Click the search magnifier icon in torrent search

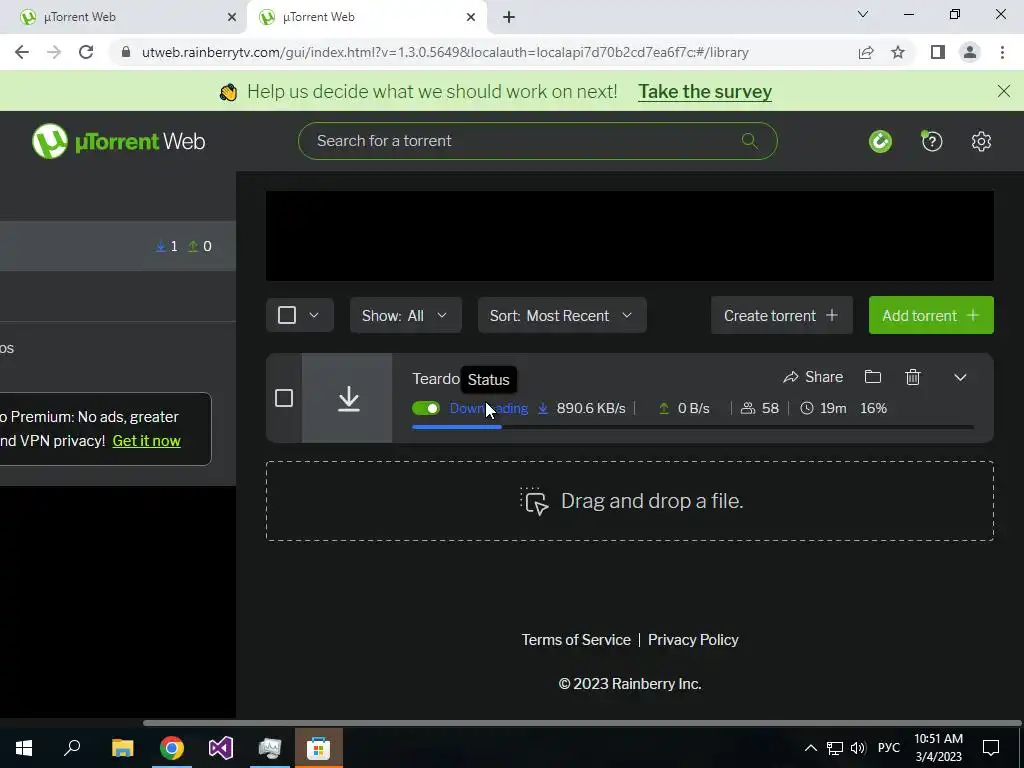tap(750, 140)
